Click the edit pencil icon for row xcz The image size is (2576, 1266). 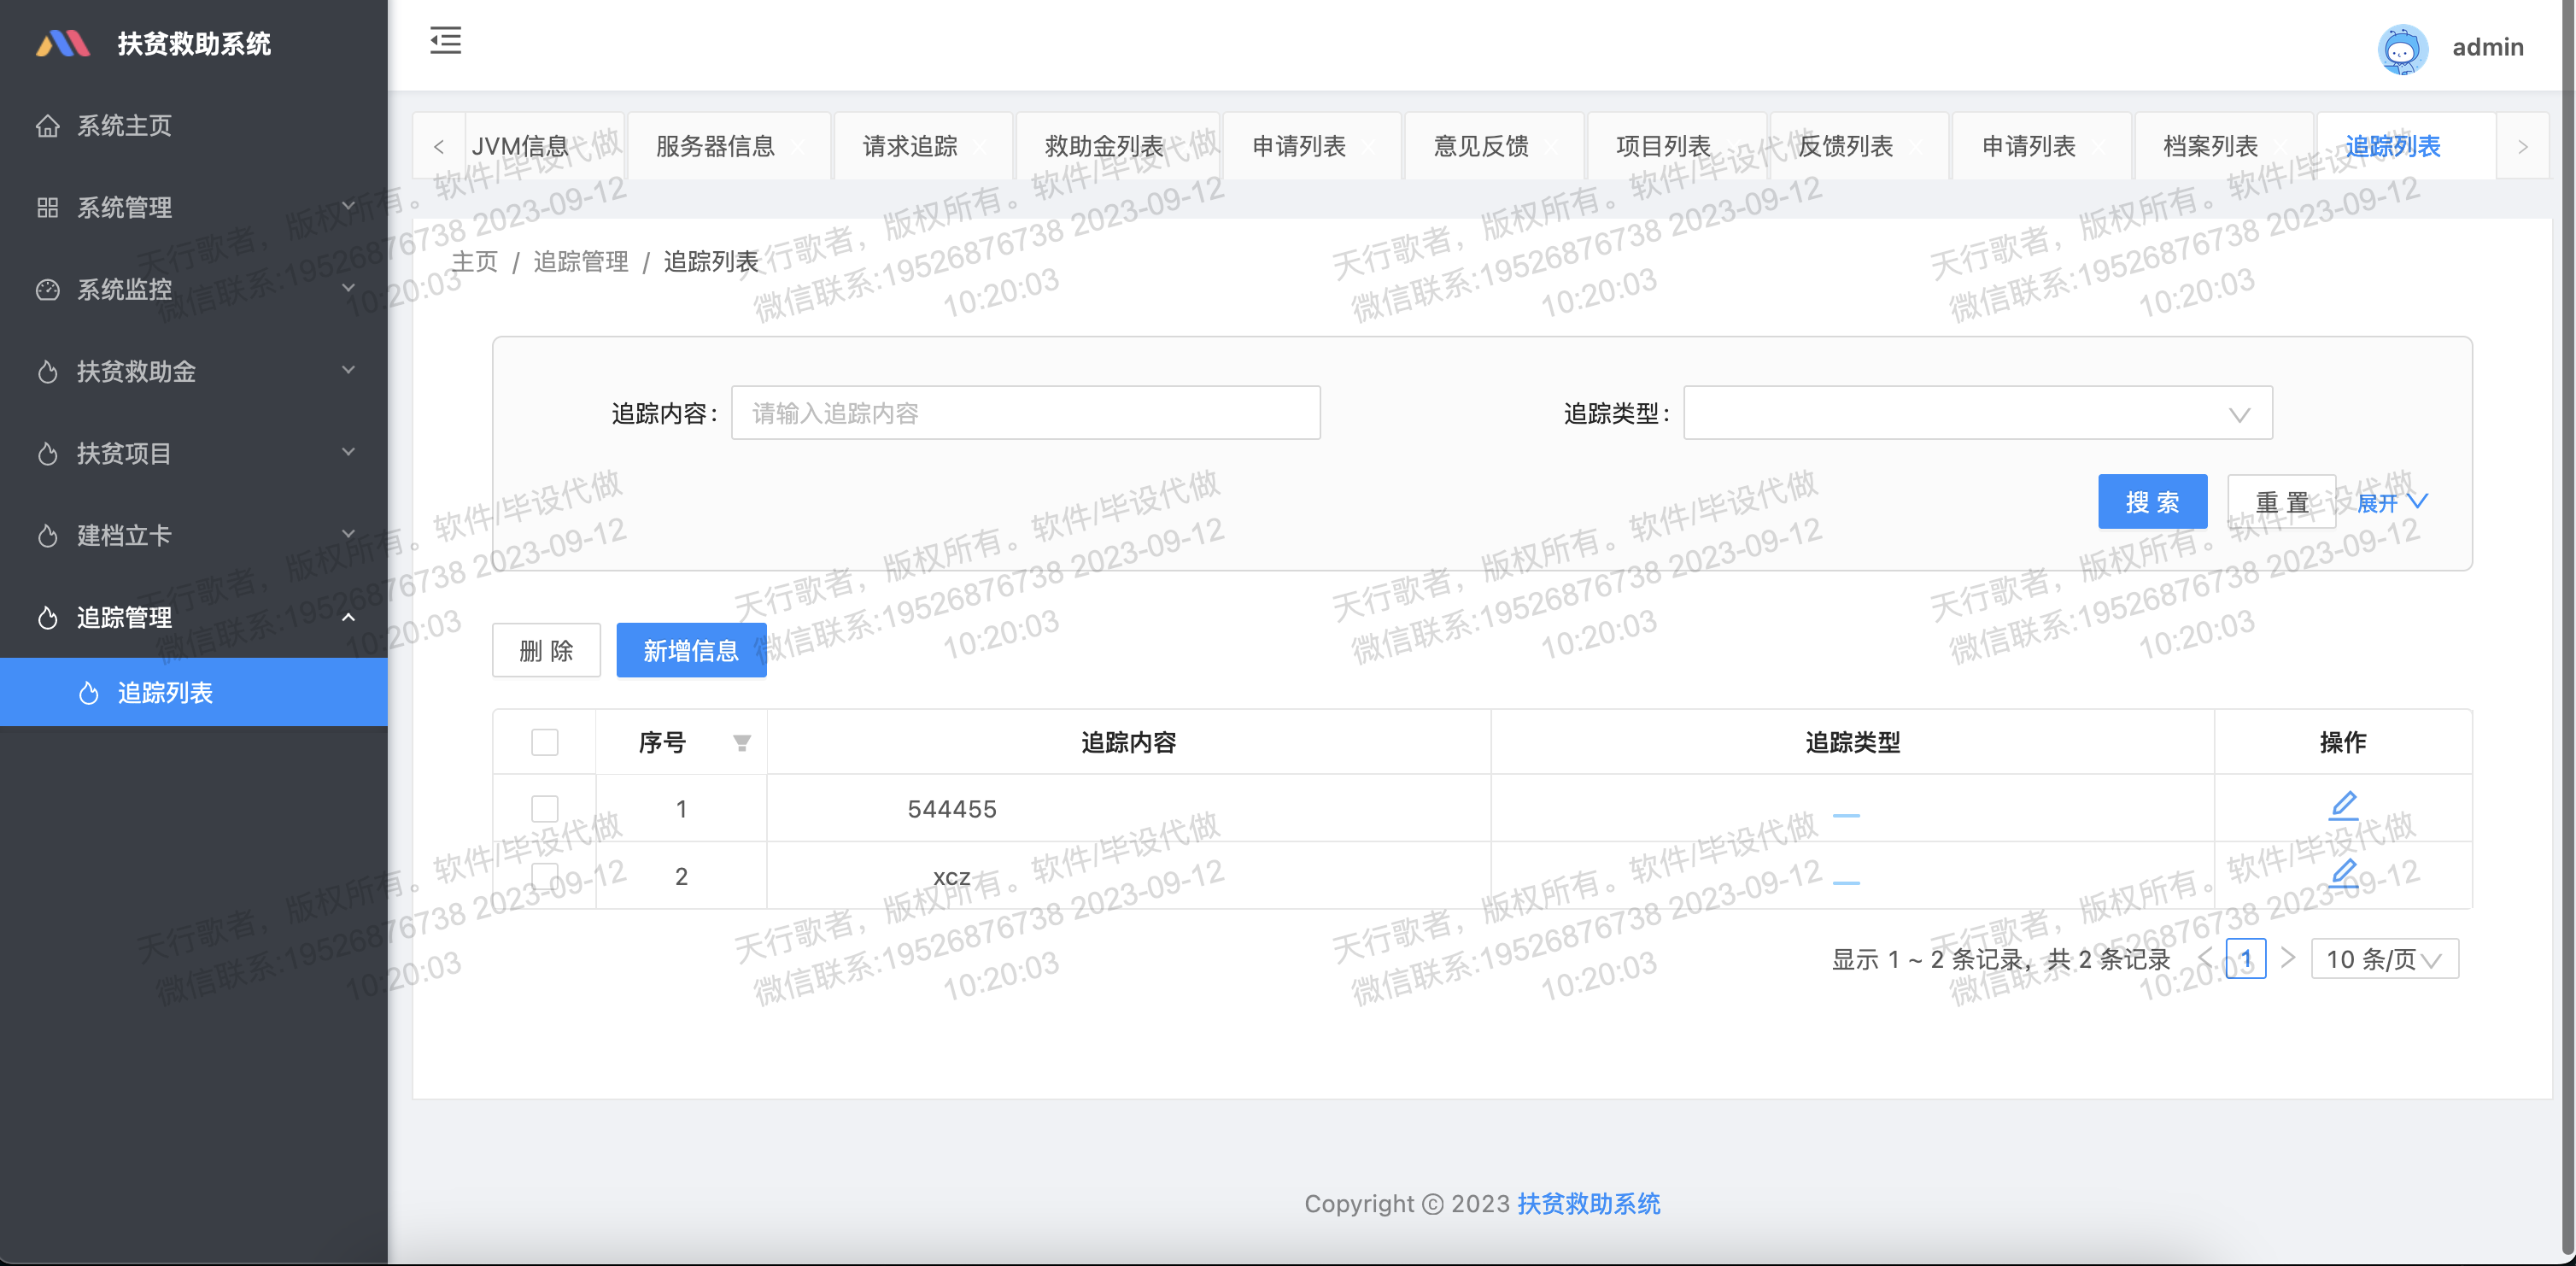[2343, 873]
